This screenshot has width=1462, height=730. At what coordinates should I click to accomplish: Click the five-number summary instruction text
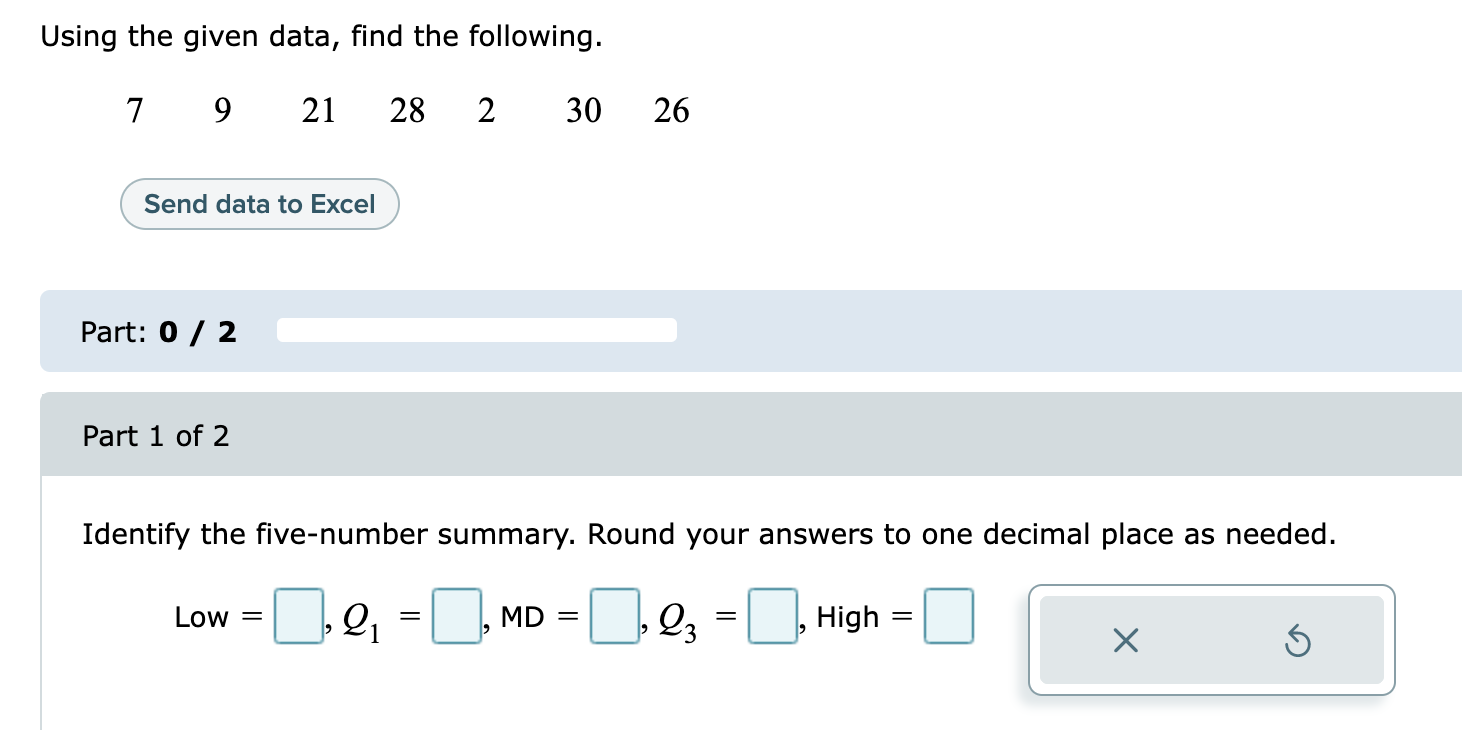[x=709, y=535]
